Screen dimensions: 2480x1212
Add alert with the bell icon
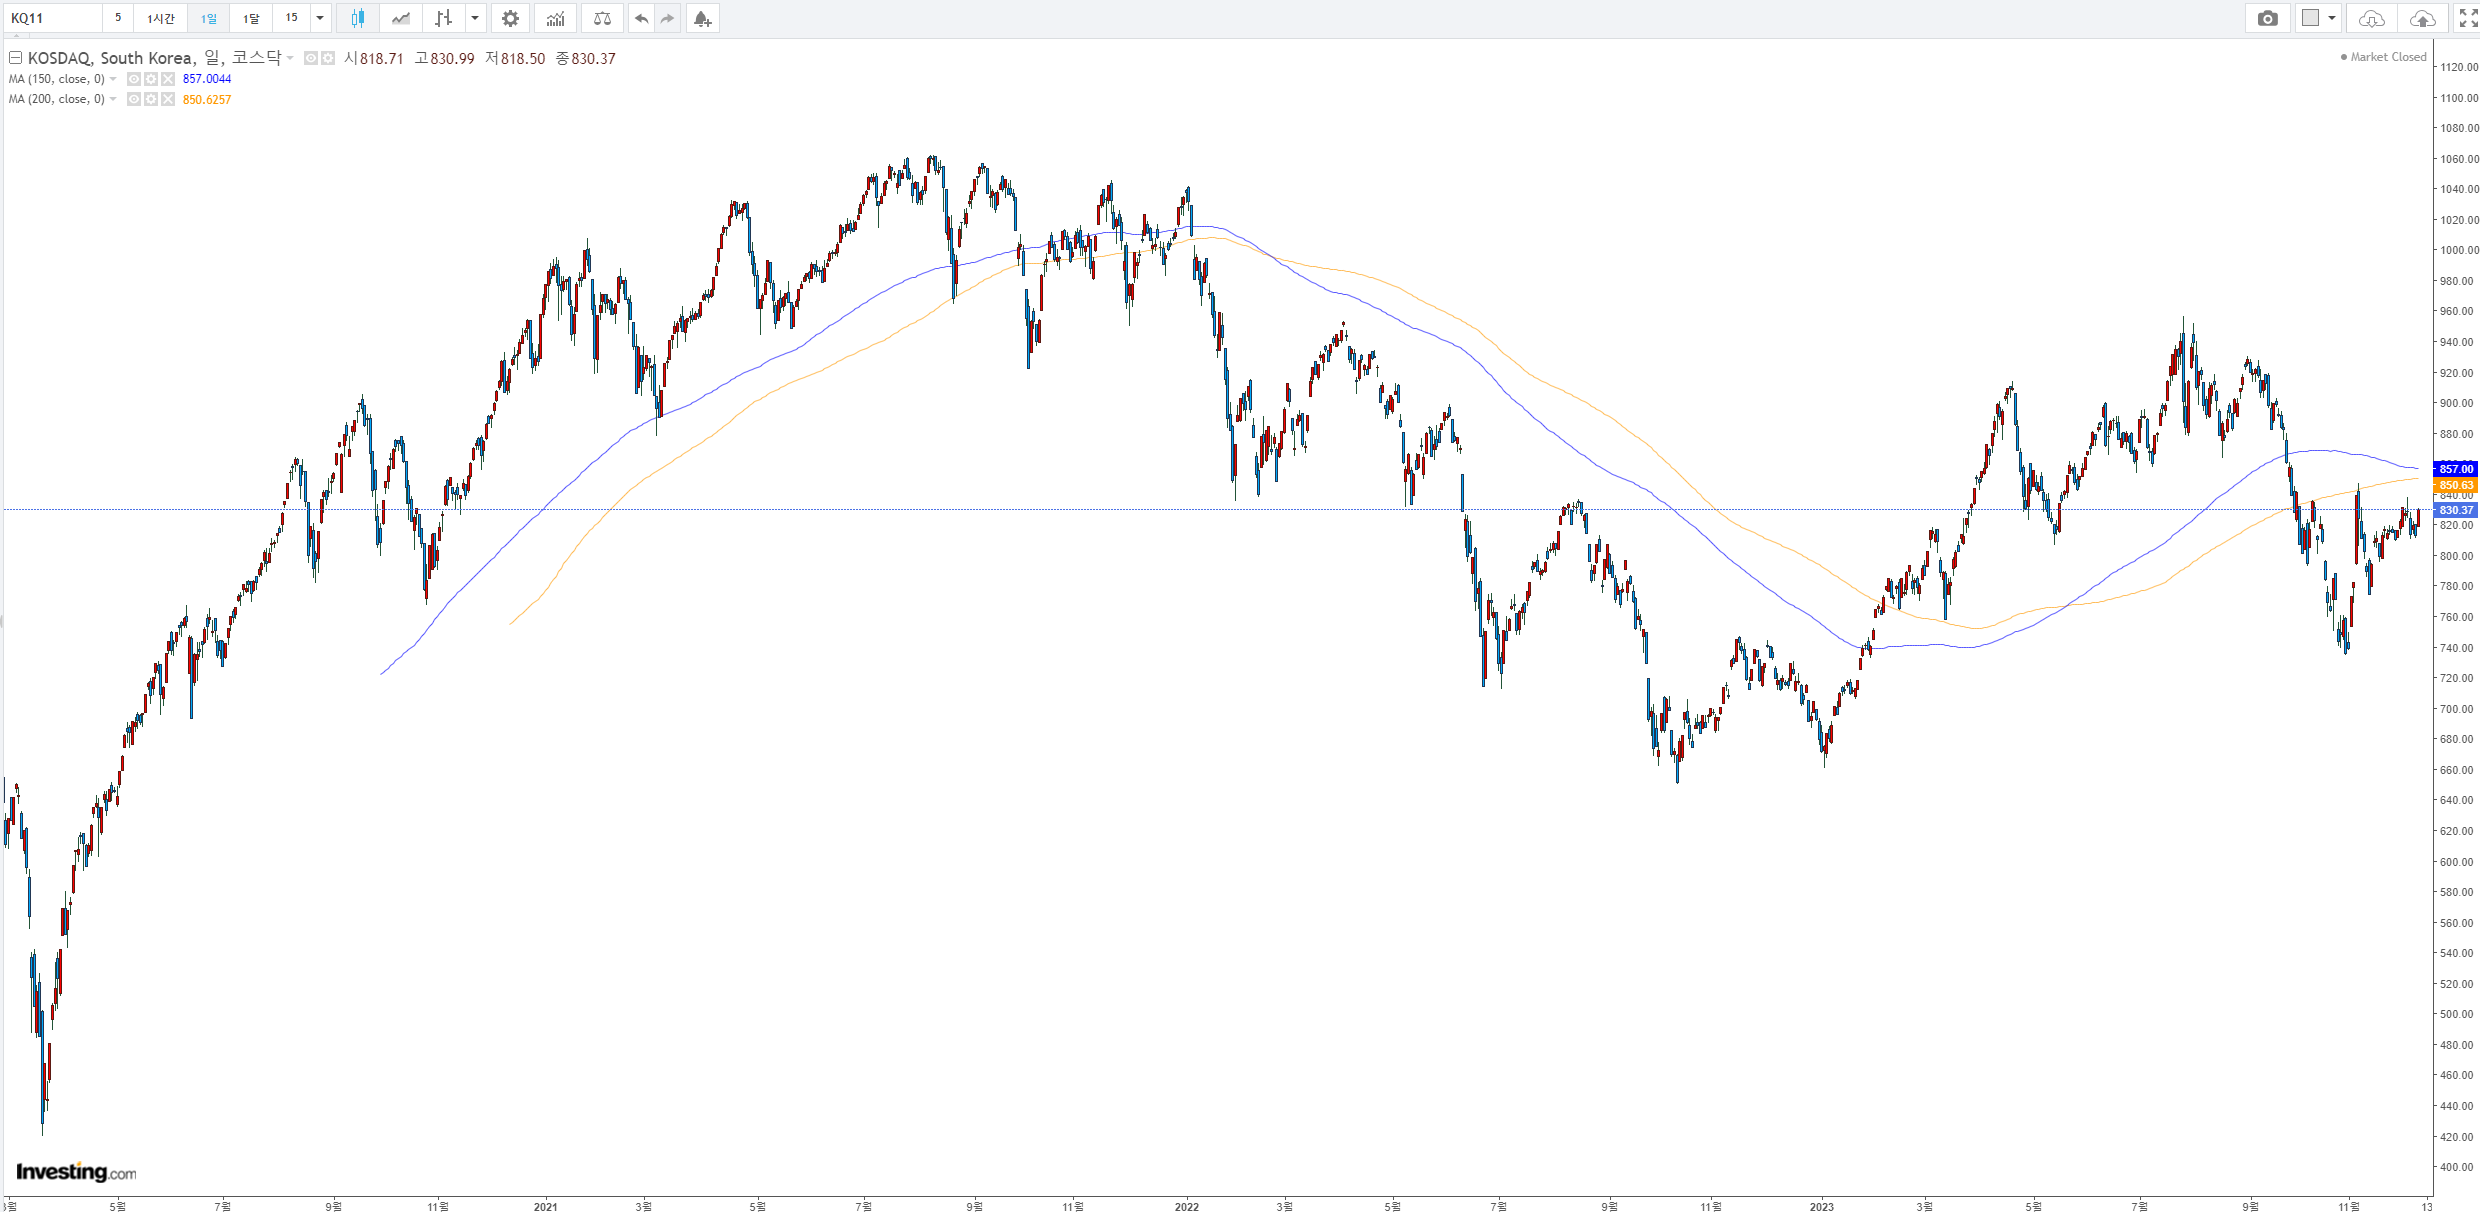point(702,18)
